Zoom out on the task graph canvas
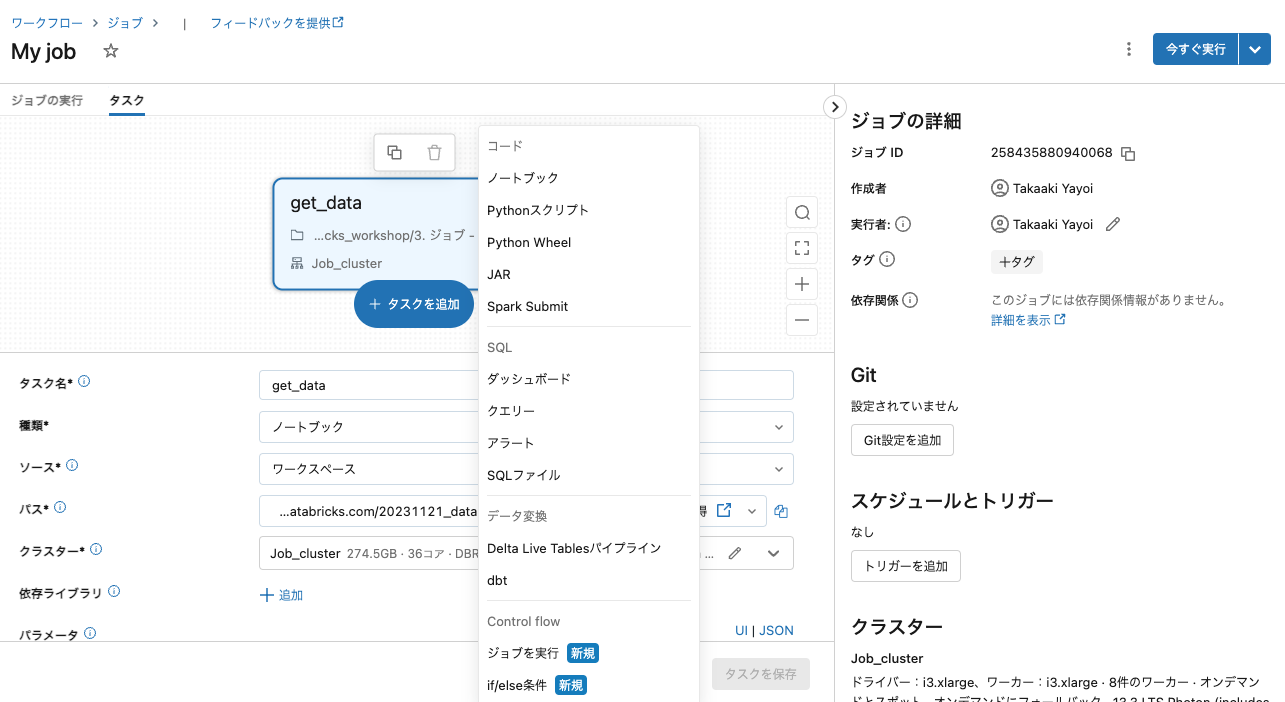 pos(801,320)
